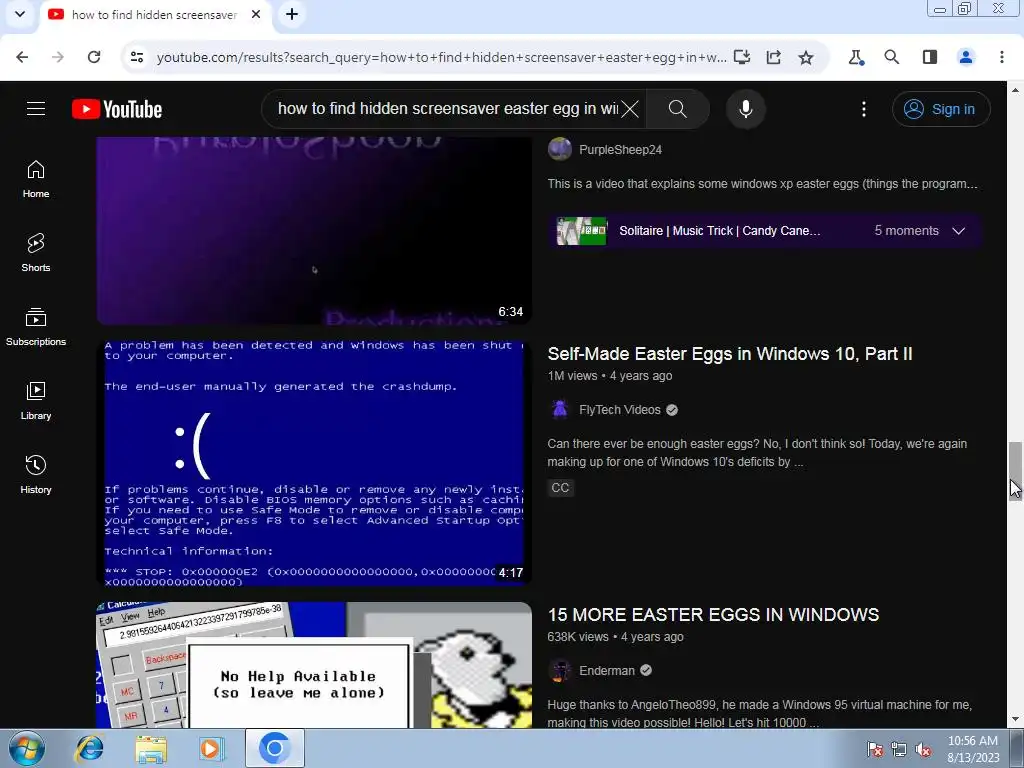Reload the page
The width and height of the screenshot is (1024, 768).
coord(94,57)
